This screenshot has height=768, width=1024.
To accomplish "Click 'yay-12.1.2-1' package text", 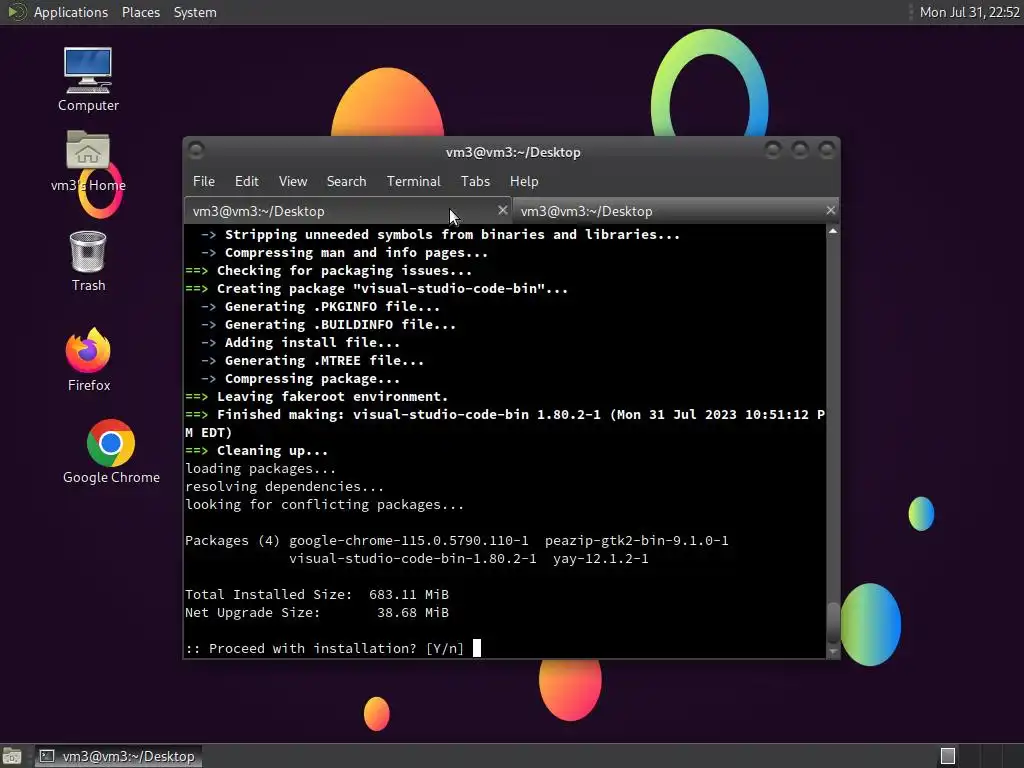I will [x=601, y=558].
